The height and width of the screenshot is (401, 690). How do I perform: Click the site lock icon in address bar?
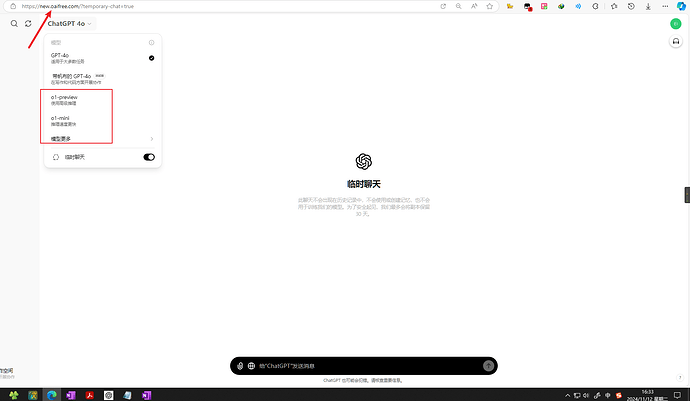click(x=13, y=6)
